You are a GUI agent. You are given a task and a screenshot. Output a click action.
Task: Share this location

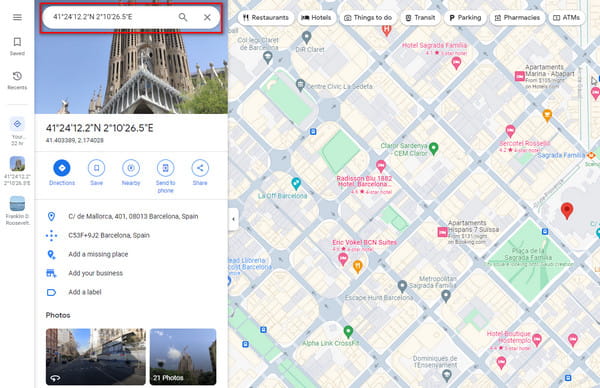coord(200,173)
